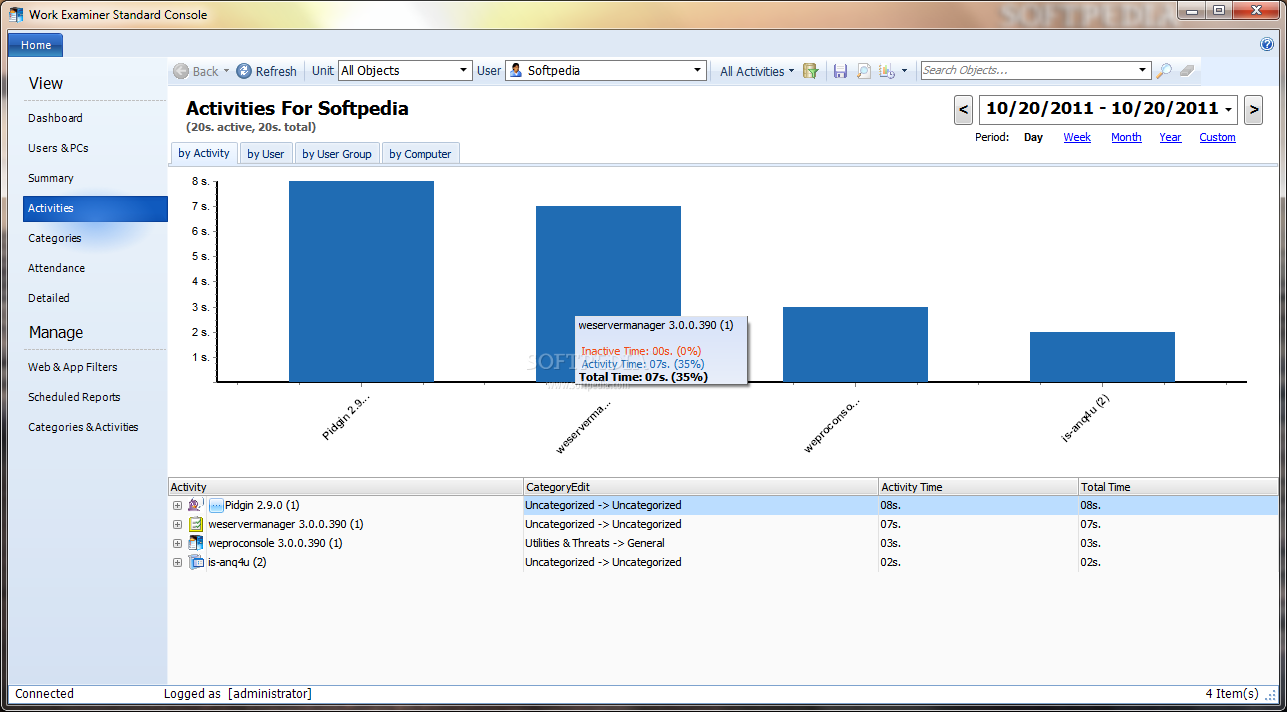1287x712 pixels.
Task: Open Web & App Filters management
Action: (72, 367)
